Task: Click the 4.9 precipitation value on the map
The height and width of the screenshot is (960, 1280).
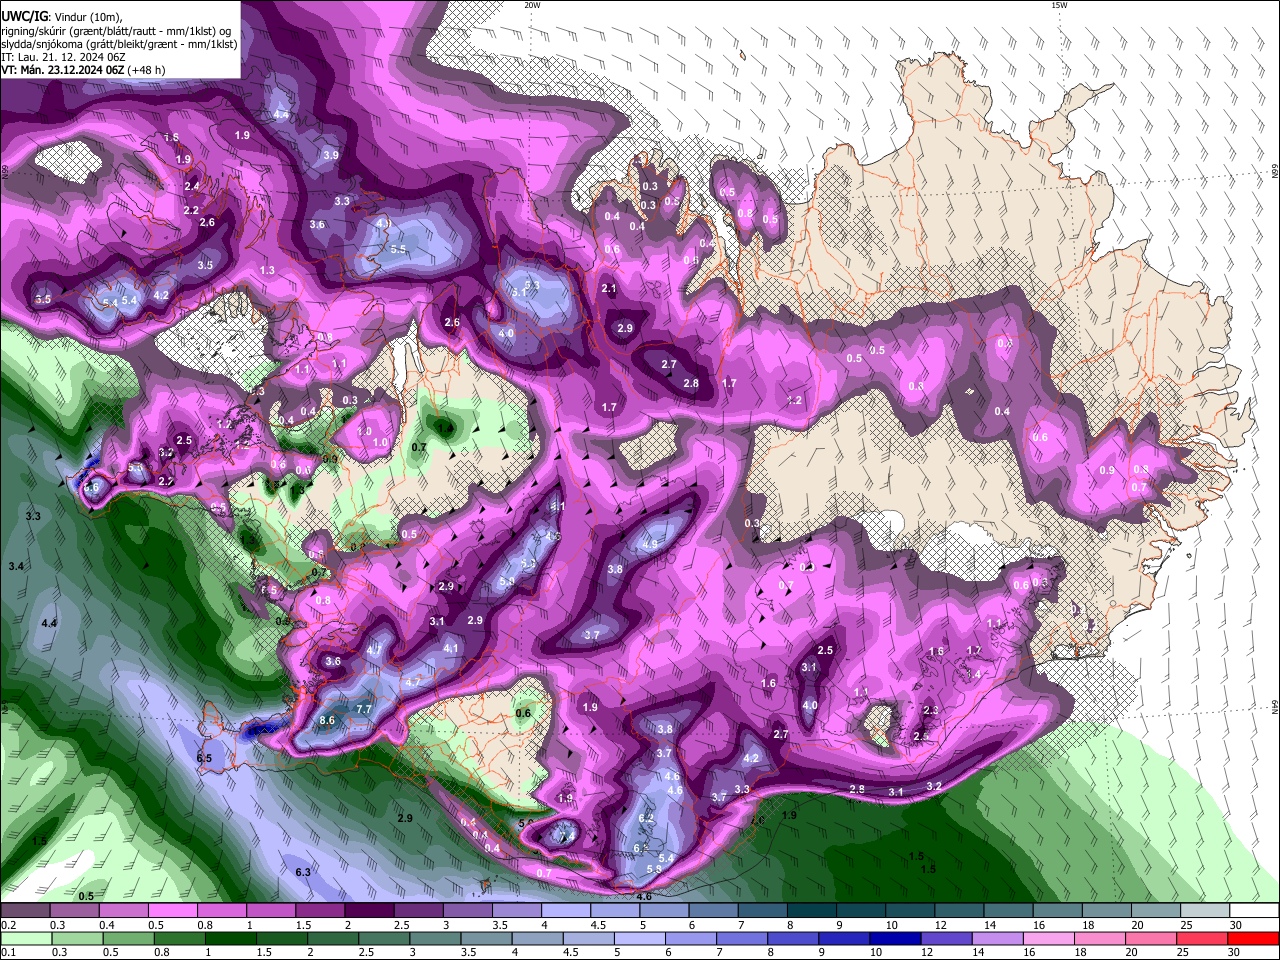Action: (650, 545)
